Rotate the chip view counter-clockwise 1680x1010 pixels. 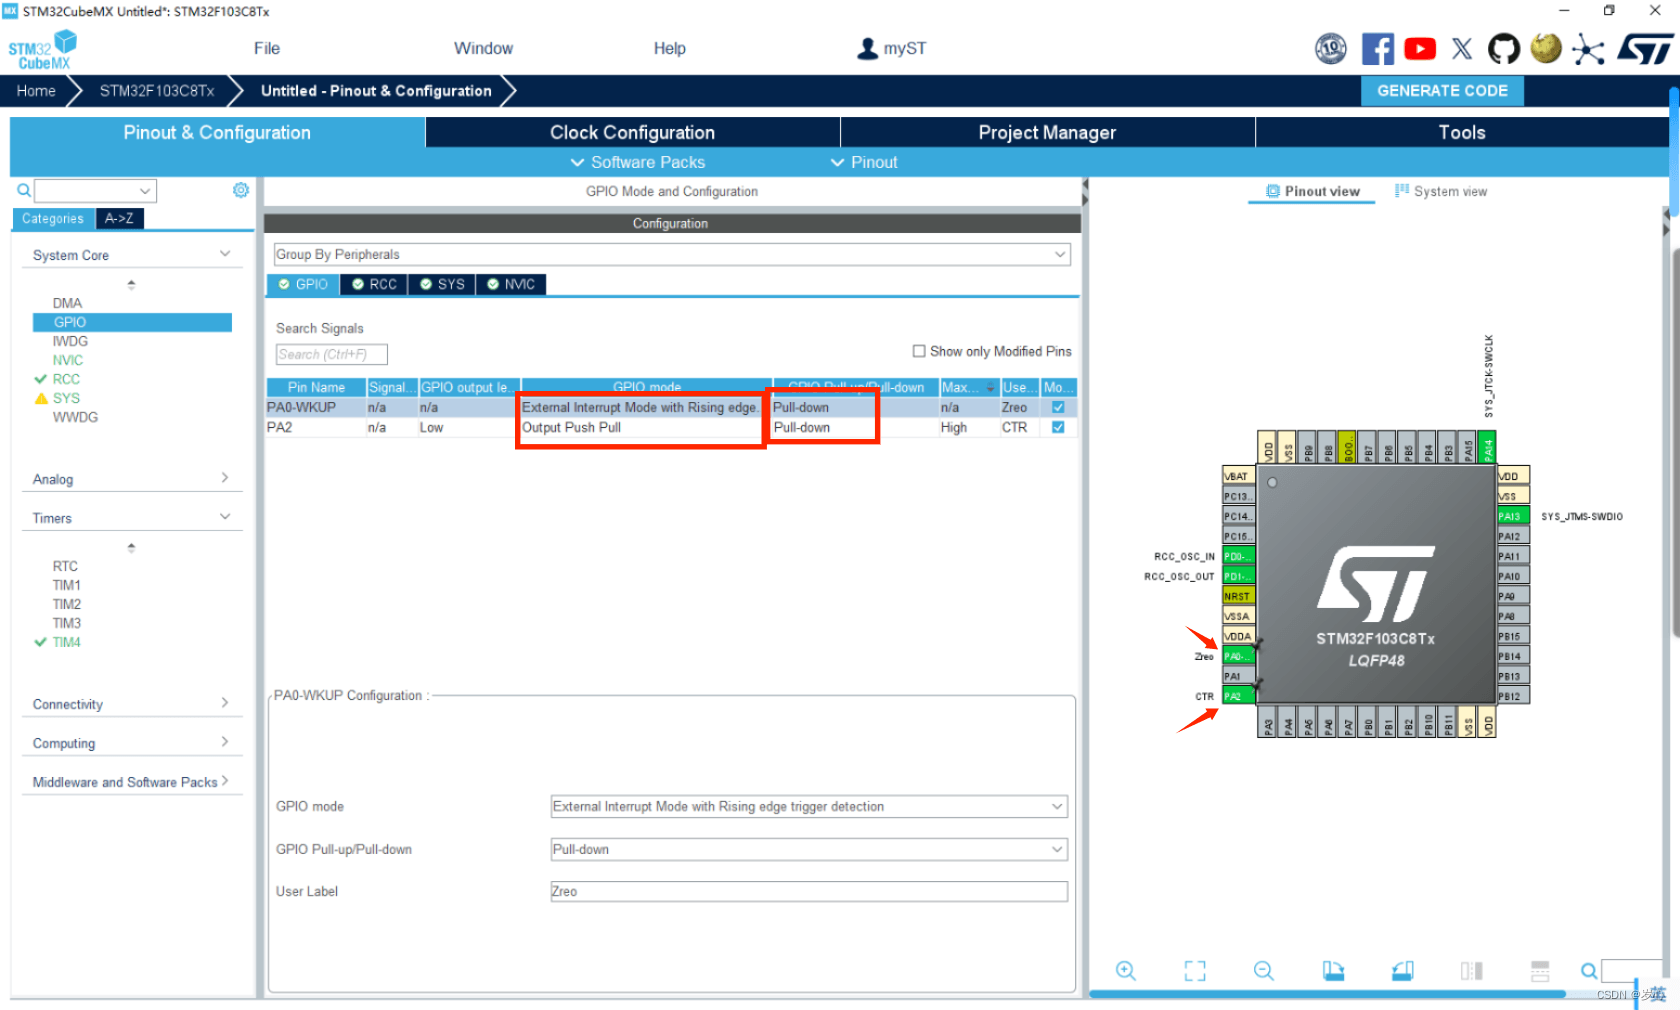click(x=1402, y=970)
